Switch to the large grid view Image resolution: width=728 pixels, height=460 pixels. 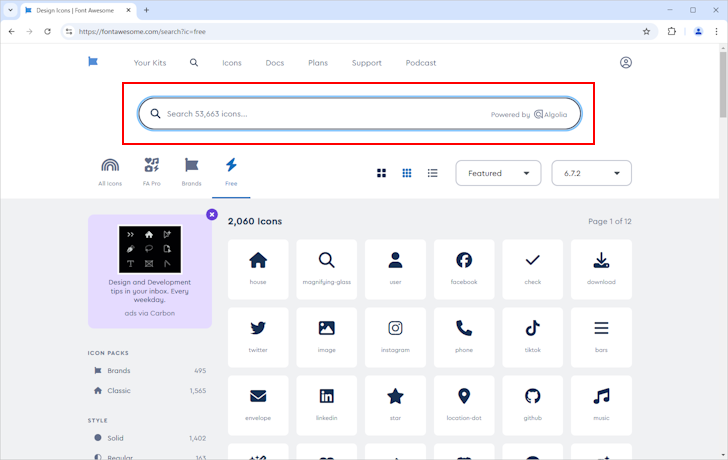[x=381, y=173]
